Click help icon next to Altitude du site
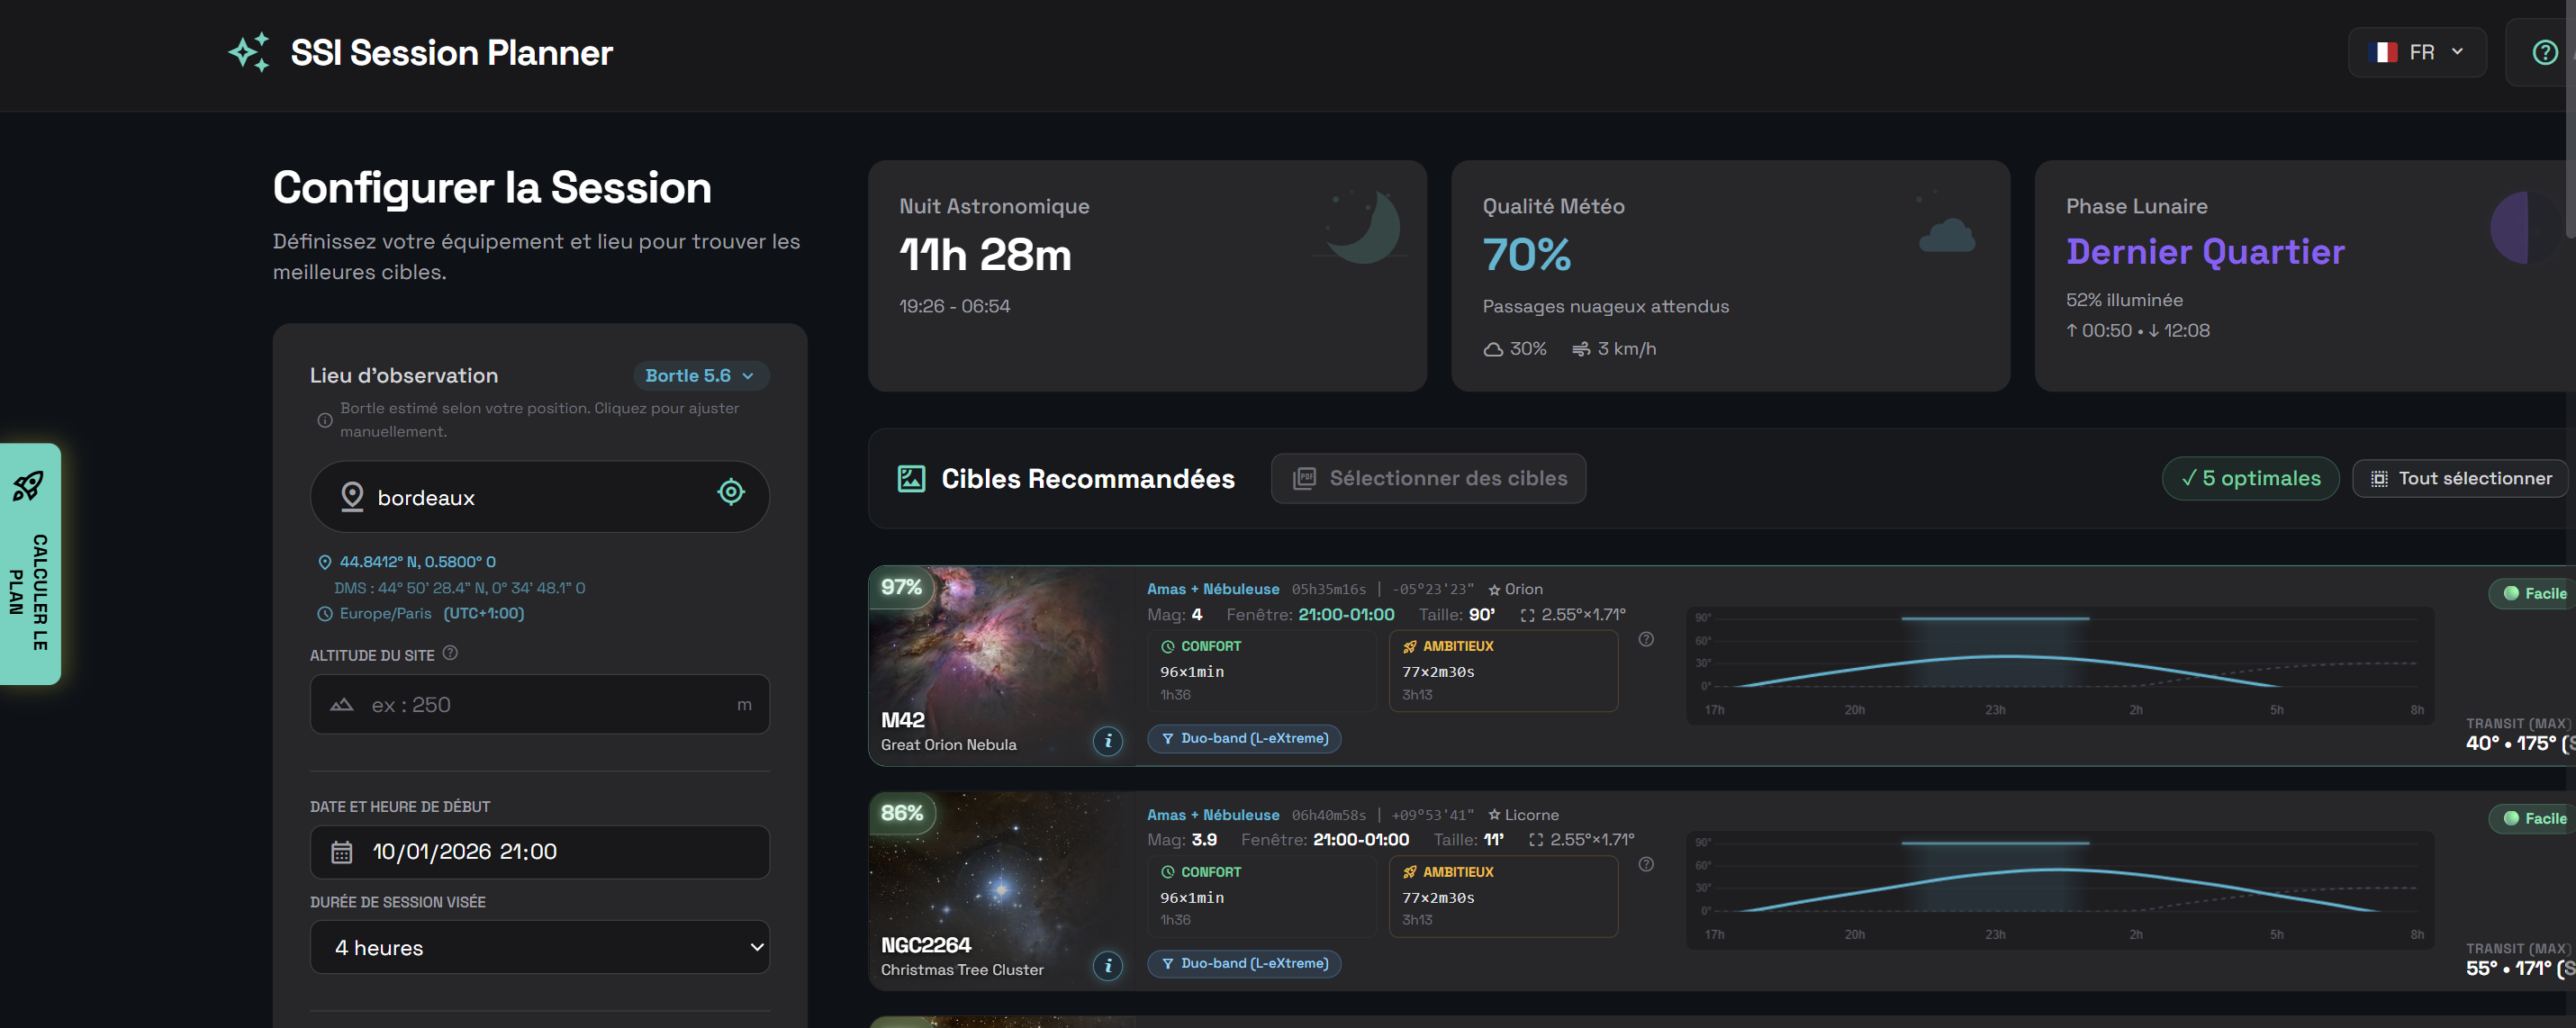The width and height of the screenshot is (2576, 1028). 450,653
